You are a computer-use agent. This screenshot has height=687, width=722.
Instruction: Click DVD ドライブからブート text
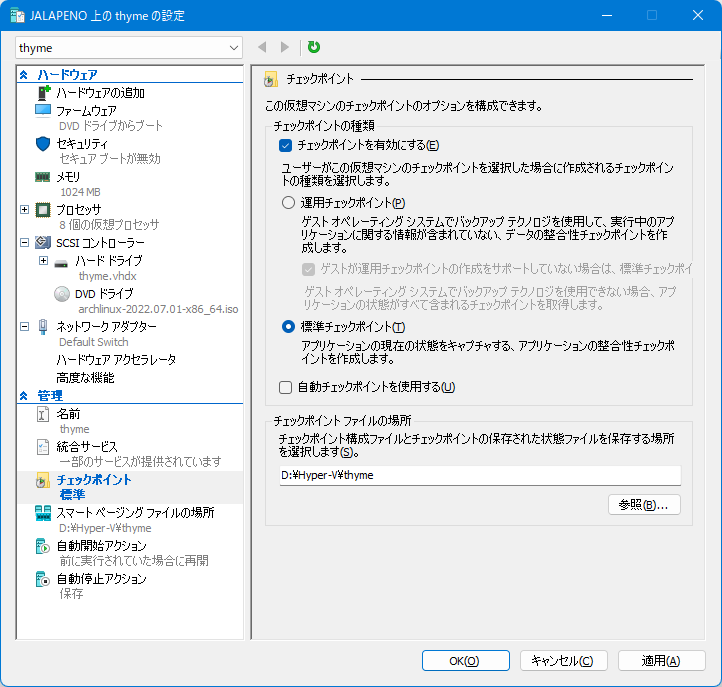[x=111, y=126]
